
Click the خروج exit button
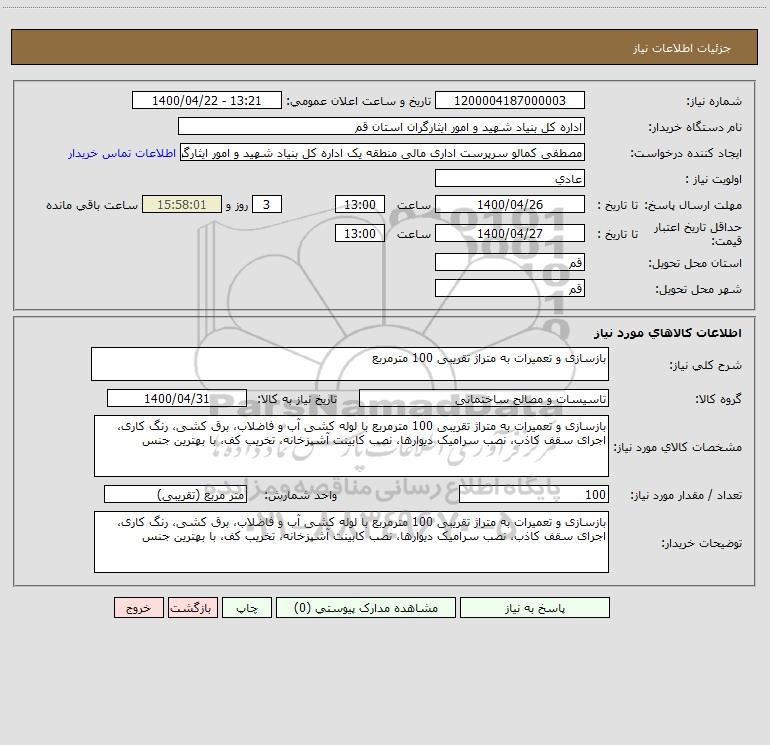pyautogui.click(x=138, y=608)
